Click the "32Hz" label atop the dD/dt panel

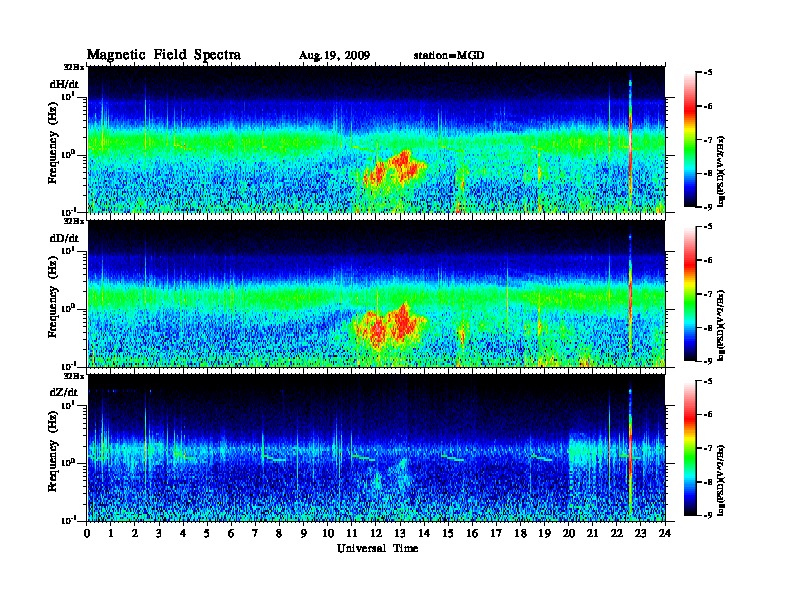pos(74,221)
